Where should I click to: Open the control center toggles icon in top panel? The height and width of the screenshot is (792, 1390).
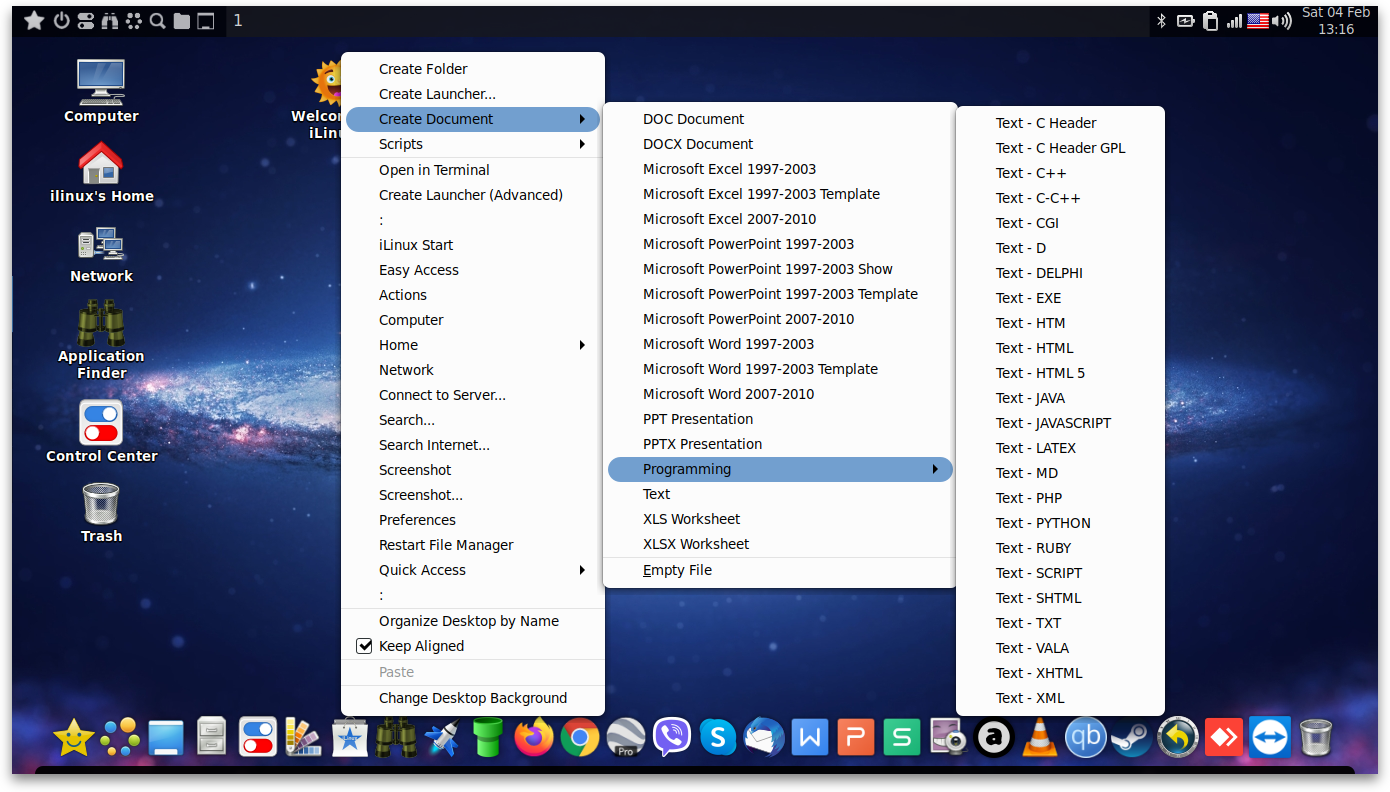point(85,21)
